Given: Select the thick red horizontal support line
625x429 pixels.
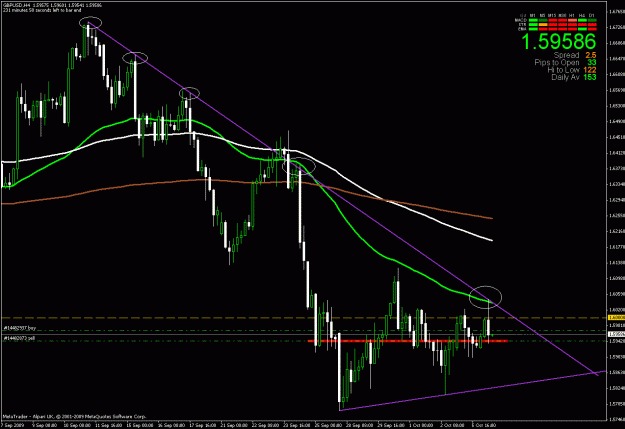Looking at the screenshot, I should coord(407,341).
